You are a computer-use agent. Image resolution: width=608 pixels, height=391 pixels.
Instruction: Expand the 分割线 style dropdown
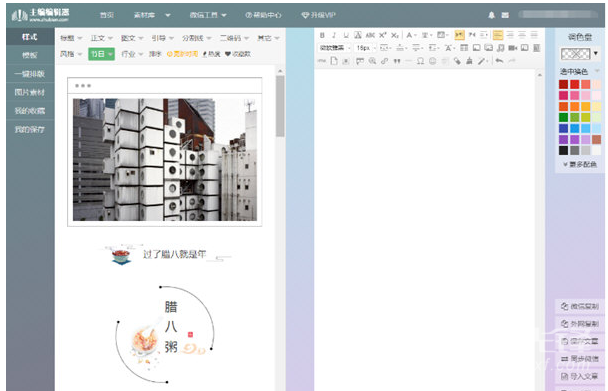click(x=197, y=38)
